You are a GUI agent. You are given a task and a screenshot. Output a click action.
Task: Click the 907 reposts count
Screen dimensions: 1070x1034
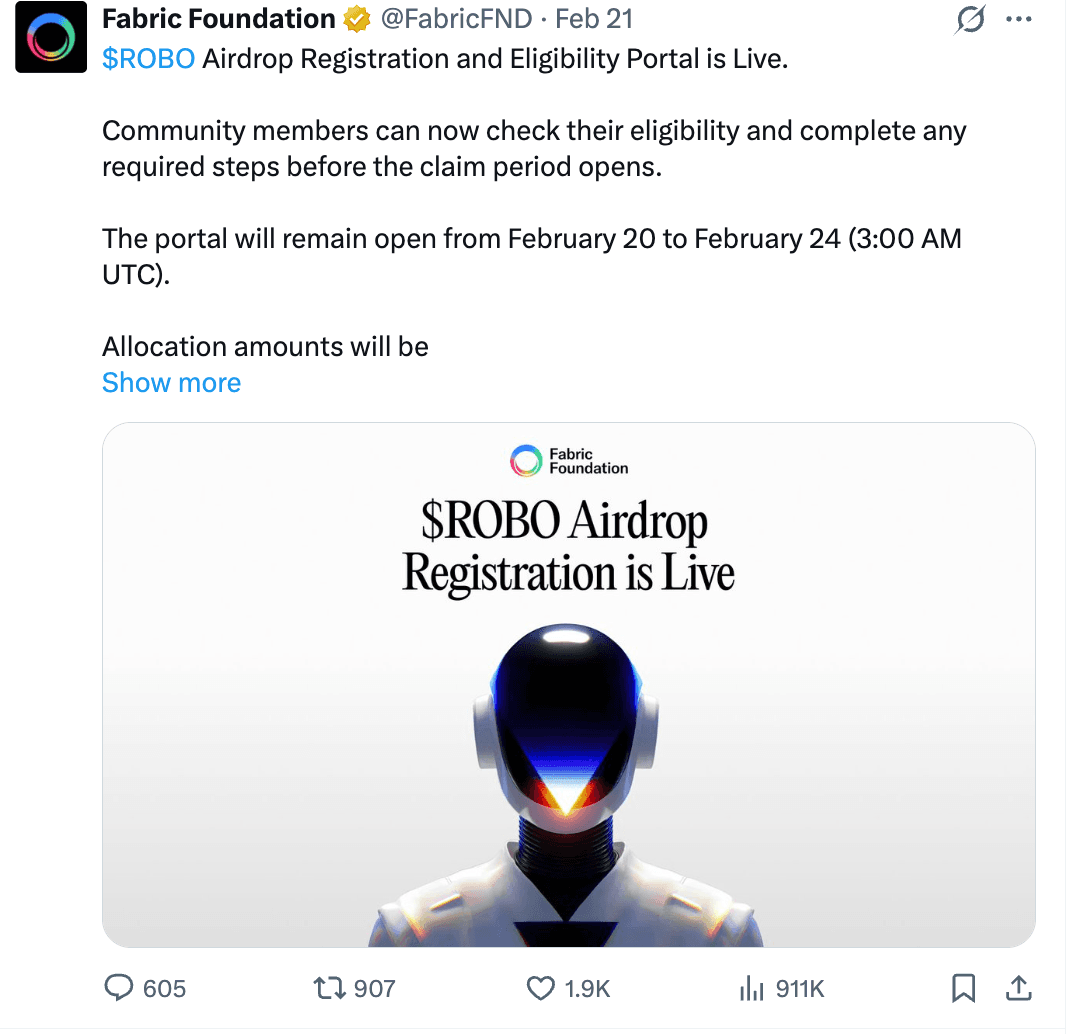tap(375, 989)
